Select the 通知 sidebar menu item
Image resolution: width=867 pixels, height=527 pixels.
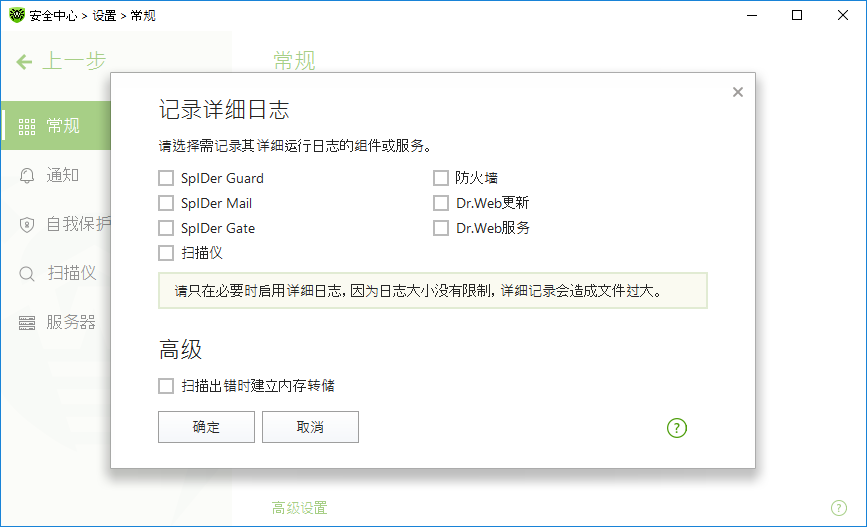pos(56,175)
